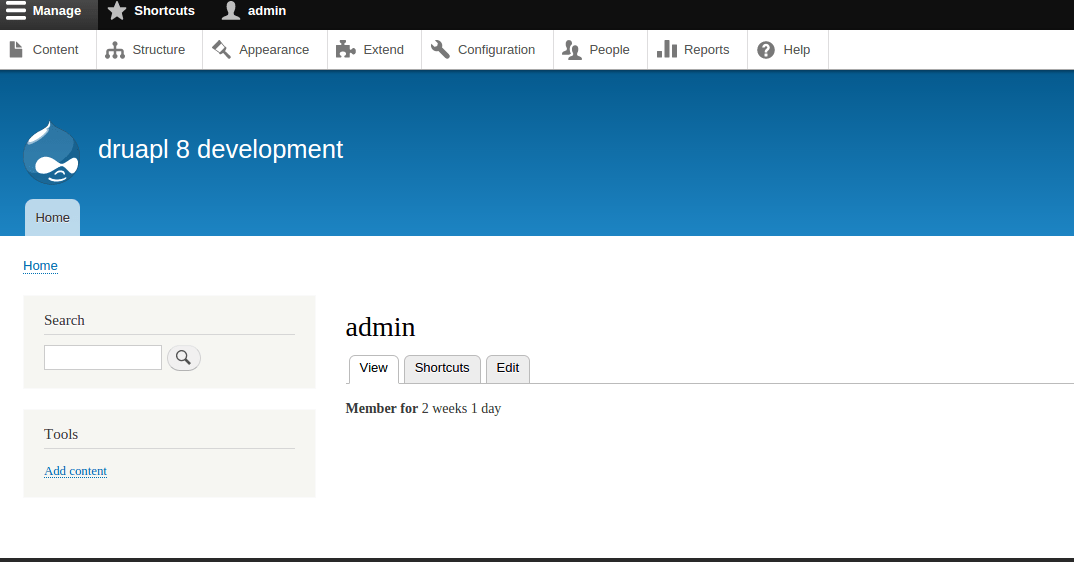Click the Tools block heading

61,435
